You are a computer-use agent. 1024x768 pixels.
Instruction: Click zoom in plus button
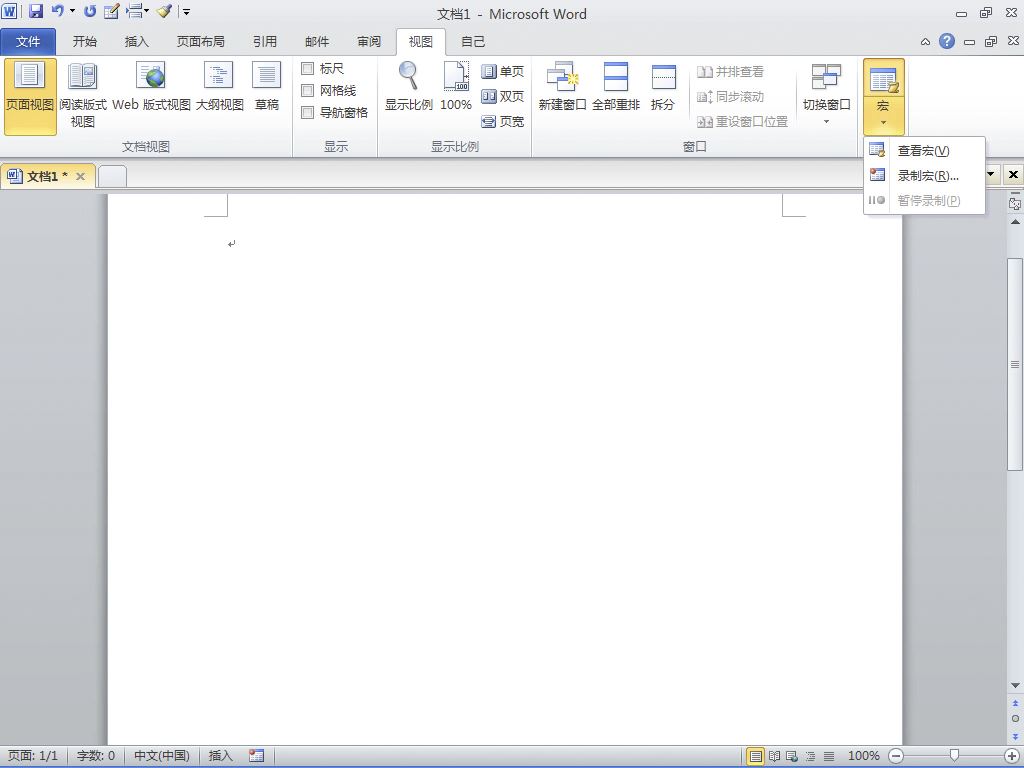click(x=1011, y=756)
